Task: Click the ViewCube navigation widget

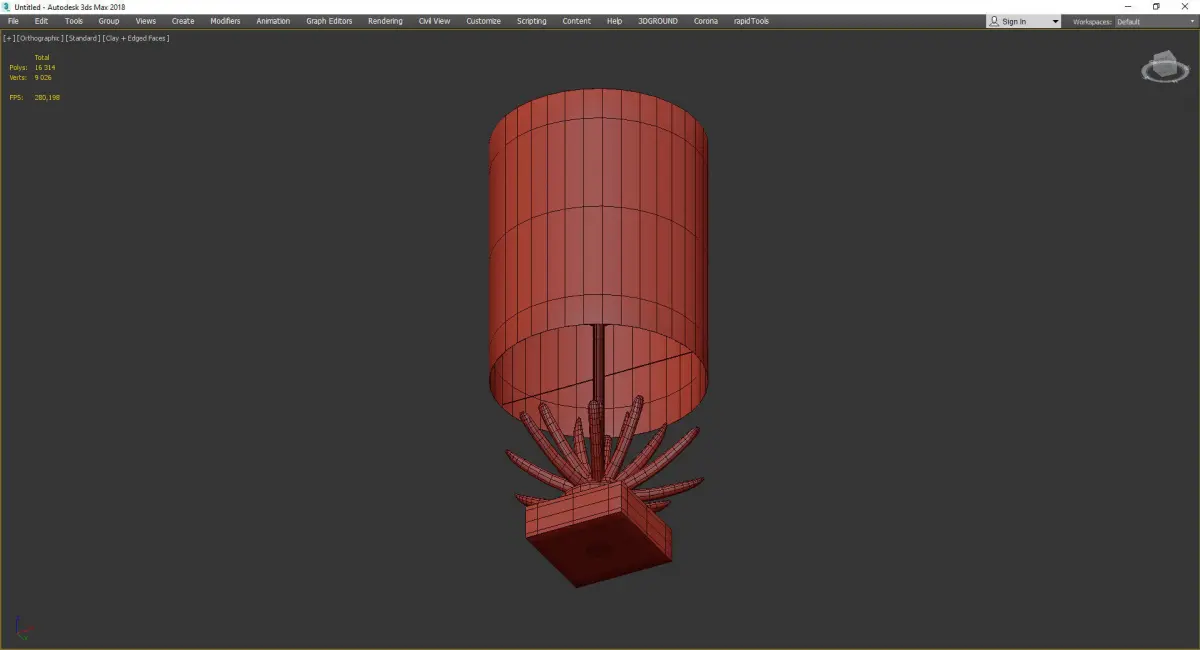Action: [x=1164, y=69]
